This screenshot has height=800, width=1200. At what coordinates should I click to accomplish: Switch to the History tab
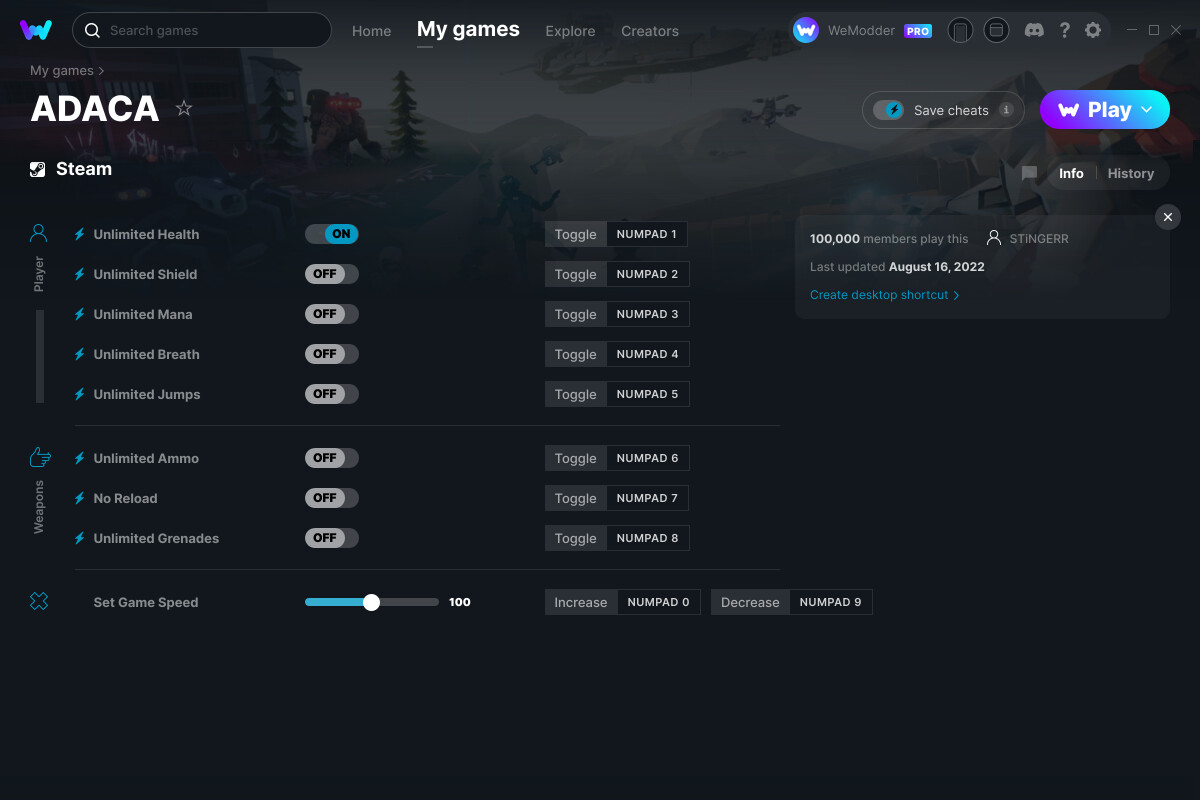pos(1130,173)
